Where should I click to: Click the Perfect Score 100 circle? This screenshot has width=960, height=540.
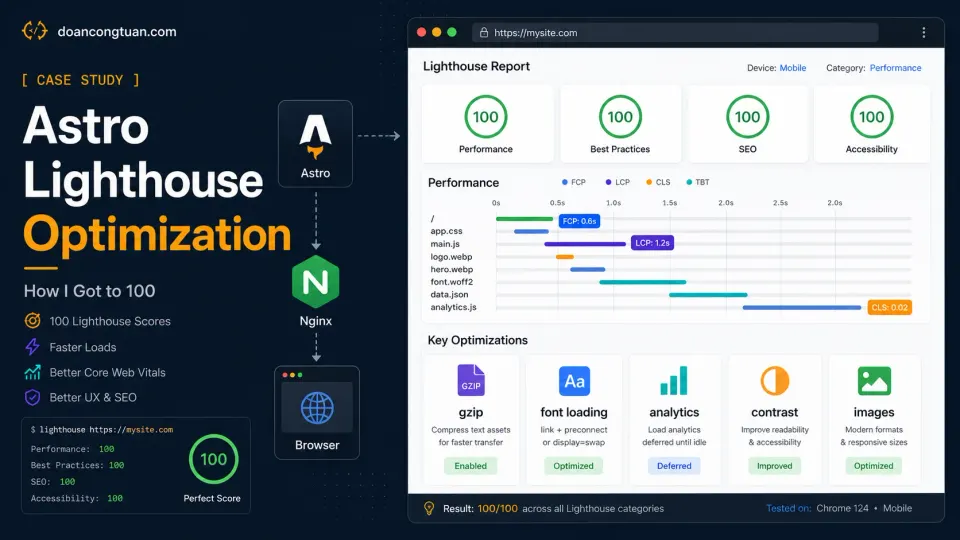pyautogui.click(x=214, y=459)
